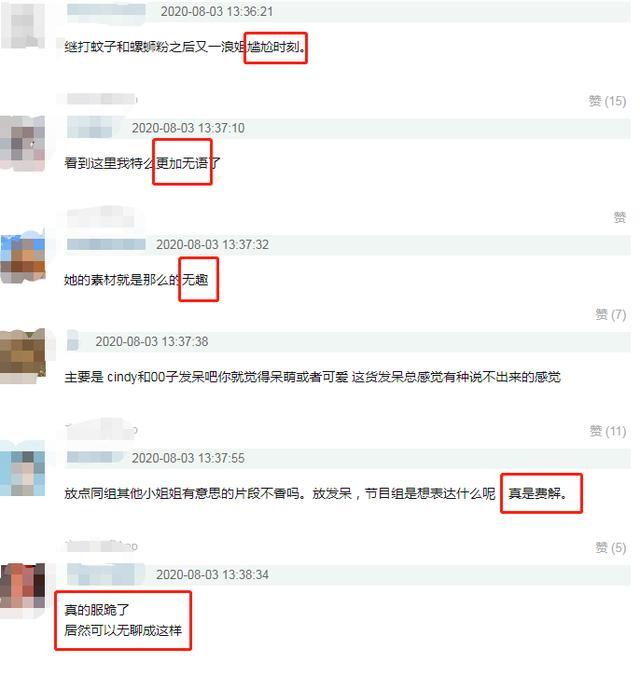
Task: Select the comment text 真的服跪了
Action: click(x=97, y=610)
